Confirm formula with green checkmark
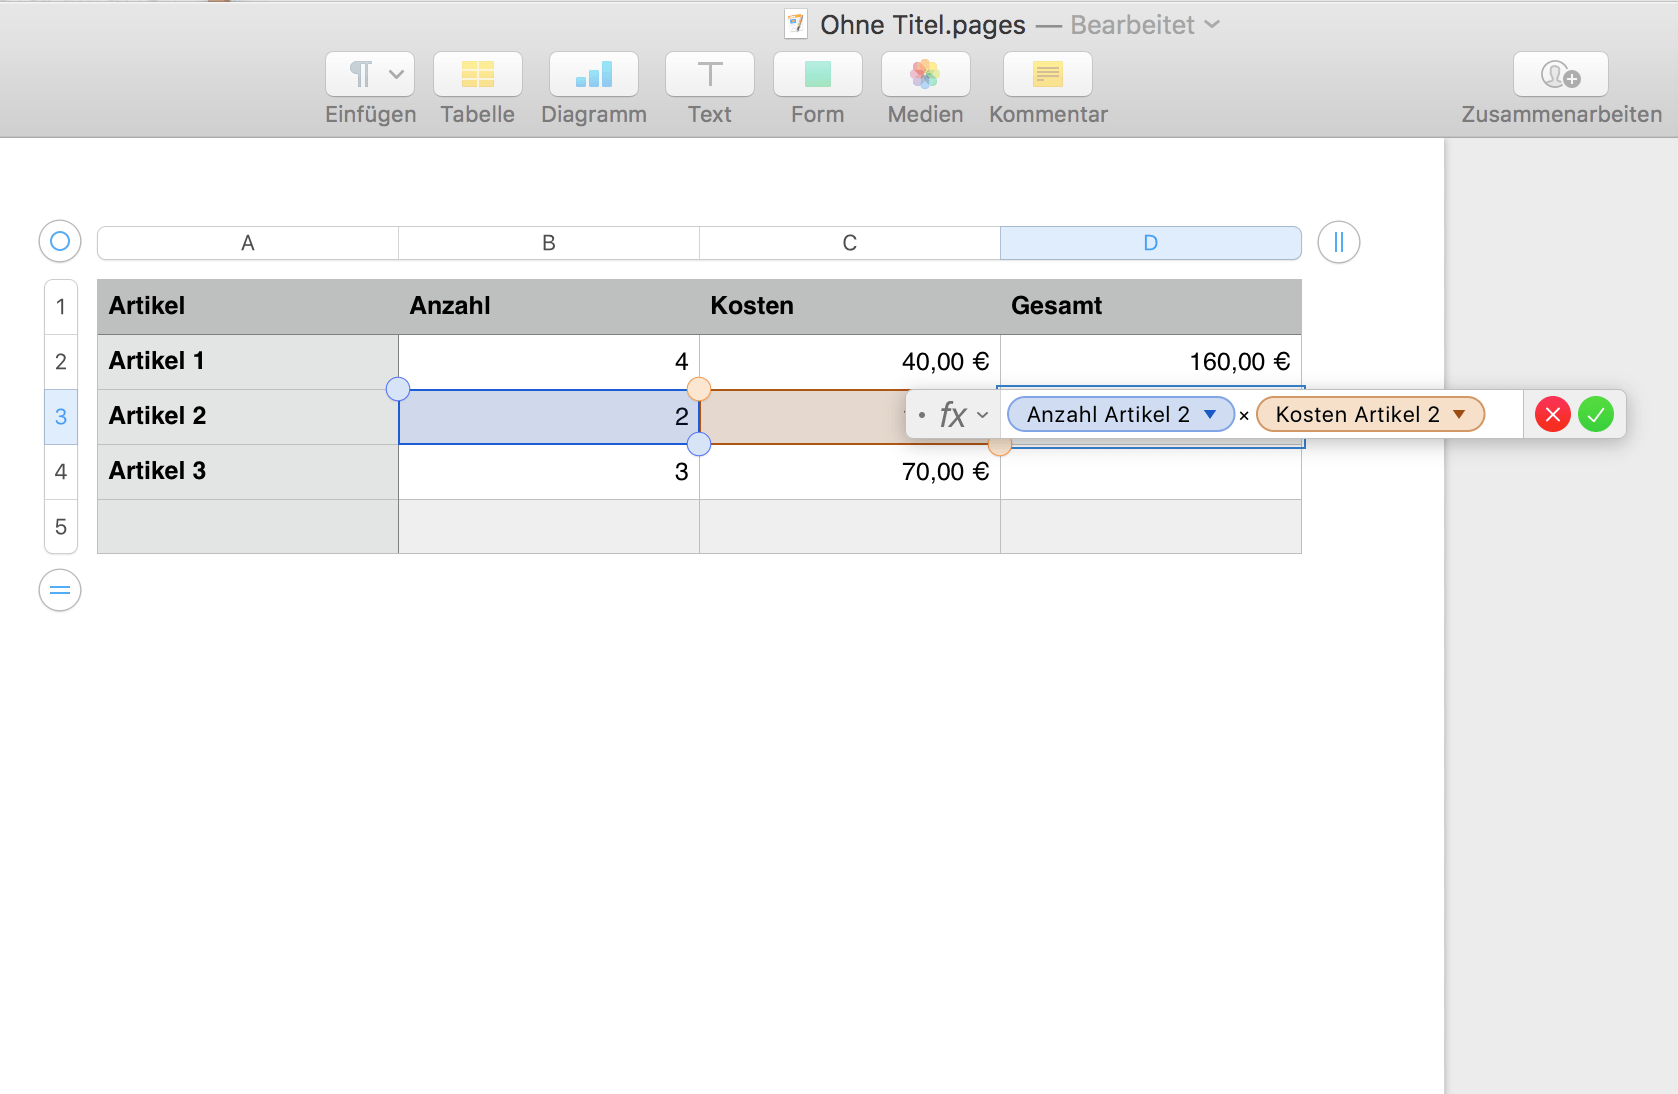The height and width of the screenshot is (1094, 1678). (1596, 414)
